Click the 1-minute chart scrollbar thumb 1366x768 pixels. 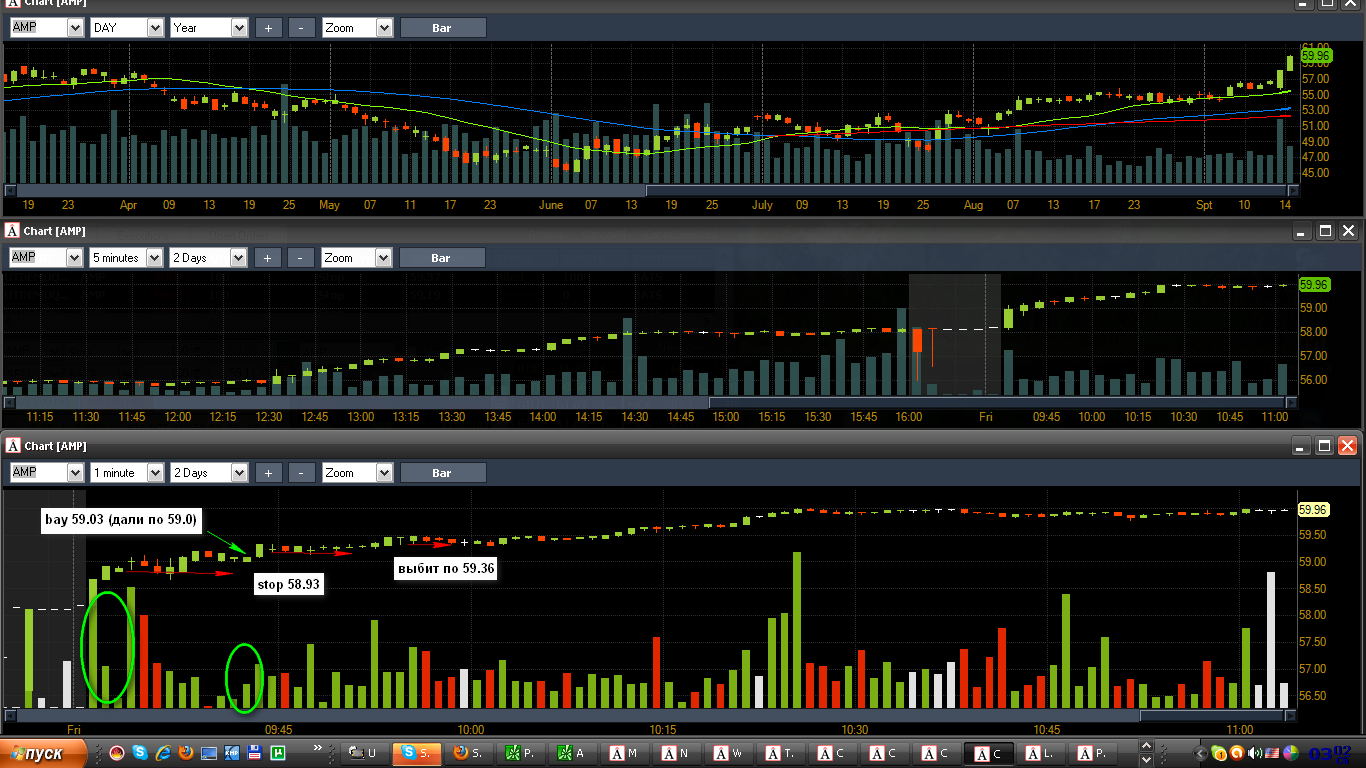[x=1211, y=714]
